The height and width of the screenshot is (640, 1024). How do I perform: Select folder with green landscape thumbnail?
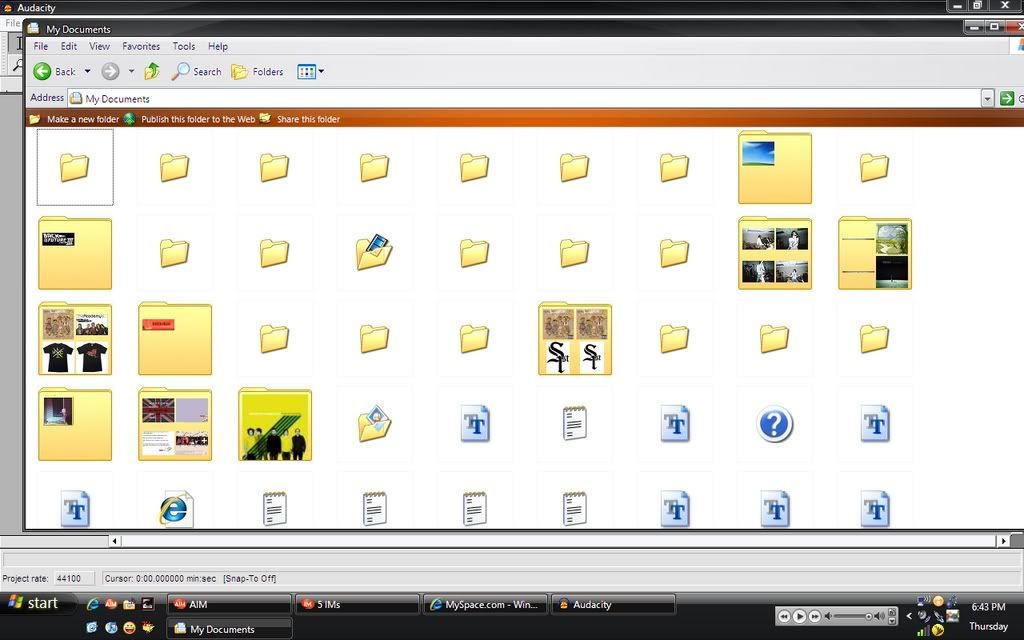pos(874,253)
